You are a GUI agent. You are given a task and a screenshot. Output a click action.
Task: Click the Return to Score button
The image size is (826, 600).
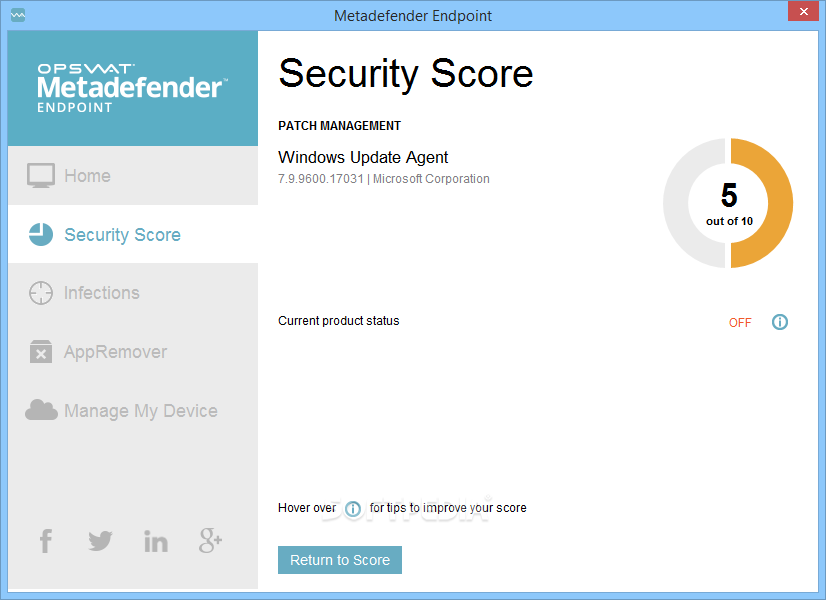click(340, 560)
